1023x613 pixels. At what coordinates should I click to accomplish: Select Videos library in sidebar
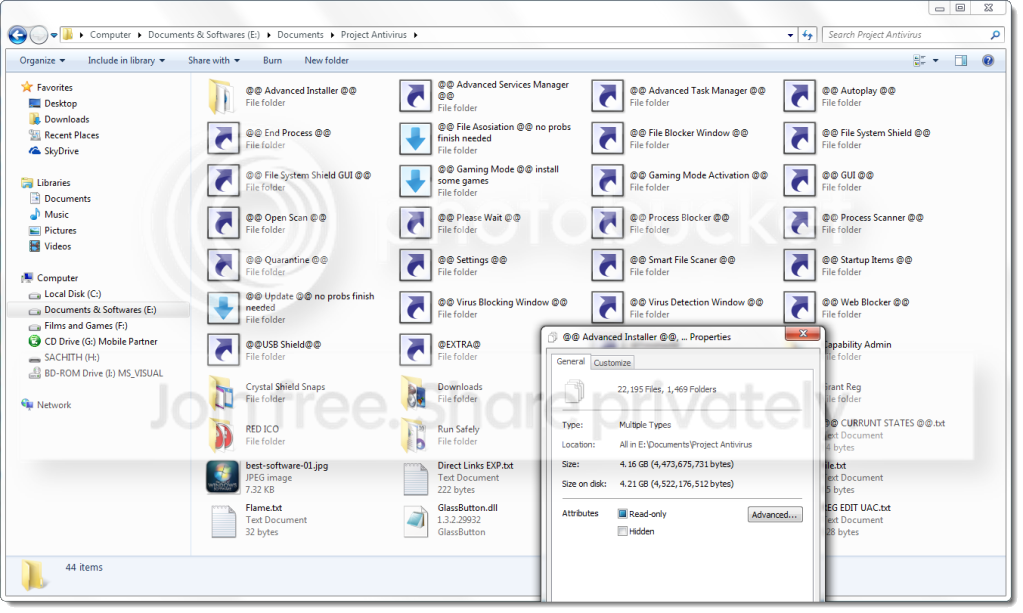(57, 246)
